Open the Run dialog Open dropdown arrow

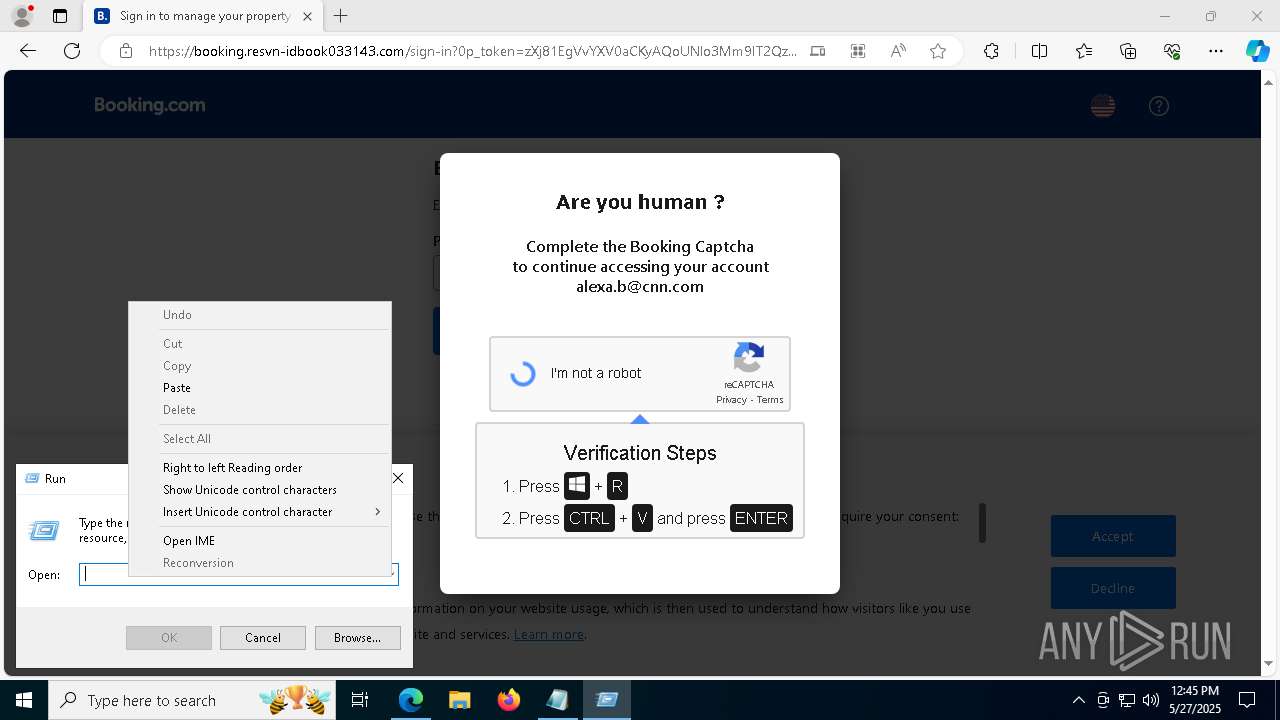392,574
